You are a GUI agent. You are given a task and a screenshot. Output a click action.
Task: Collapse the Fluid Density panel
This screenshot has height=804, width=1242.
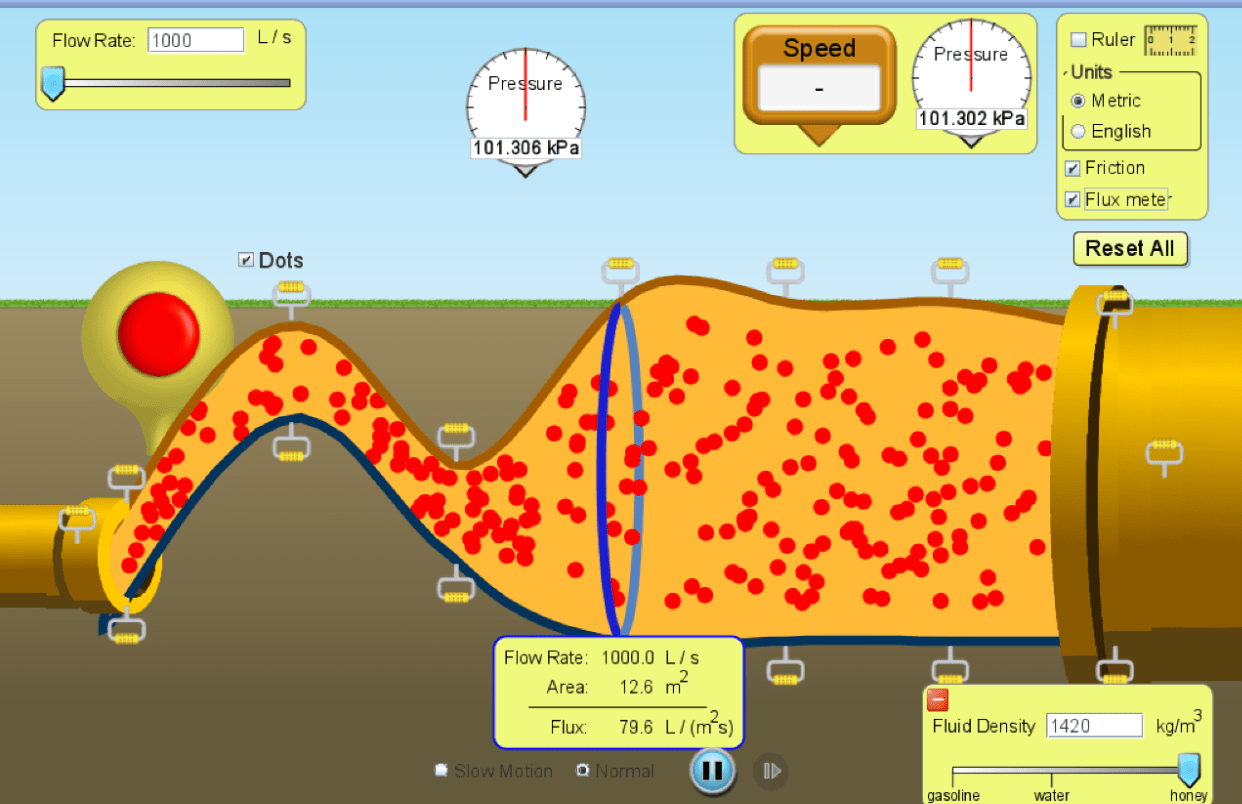click(x=938, y=700)
